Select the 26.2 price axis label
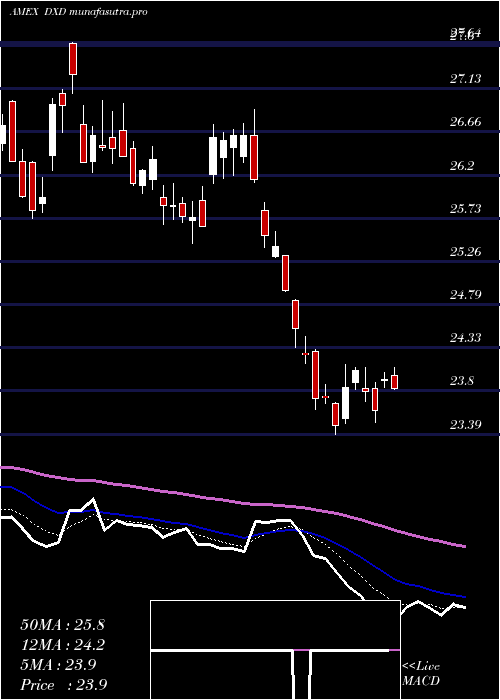This screenshot has width=500, height=700. [461, 166]
